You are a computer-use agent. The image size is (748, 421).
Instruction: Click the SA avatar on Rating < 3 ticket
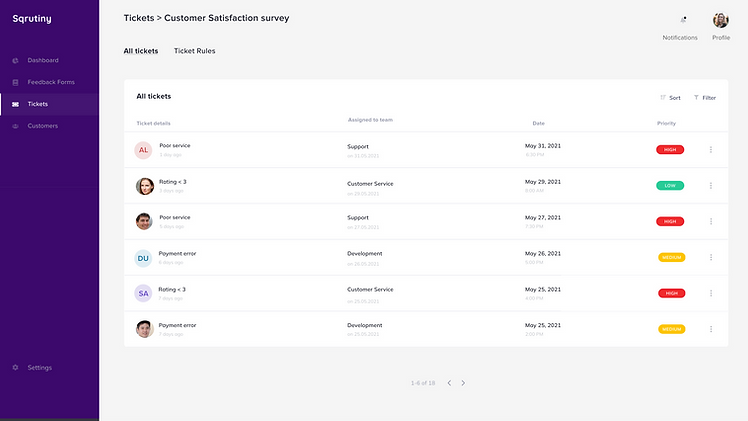click(143, 293)
